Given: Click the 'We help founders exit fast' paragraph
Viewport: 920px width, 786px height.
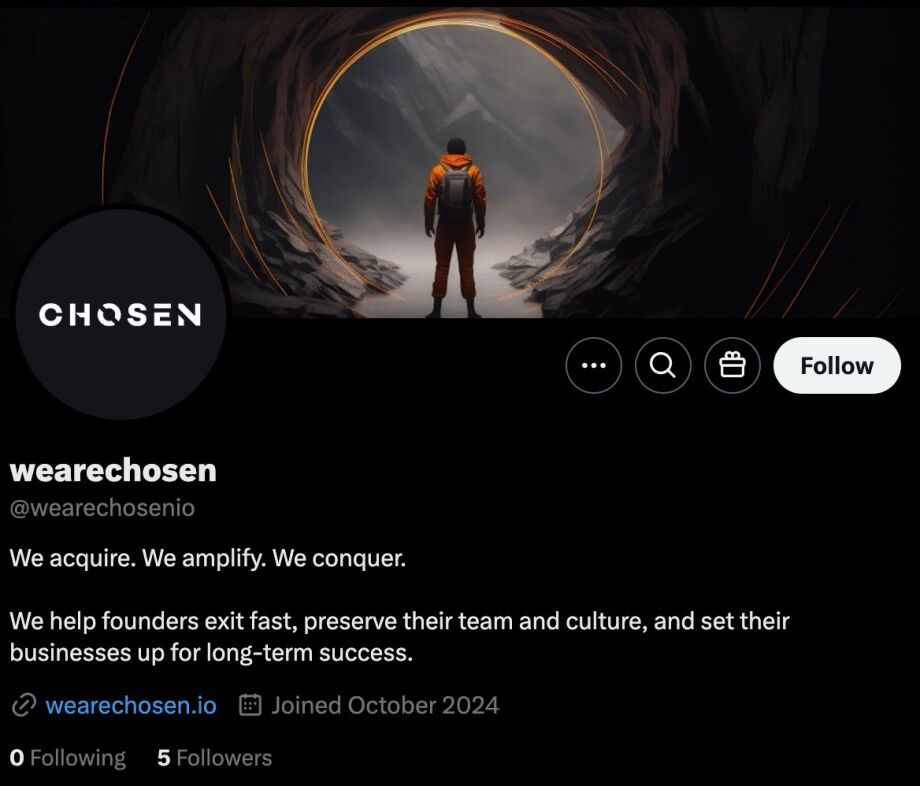Looking at the screenshot, I should [x=400, y=636].
